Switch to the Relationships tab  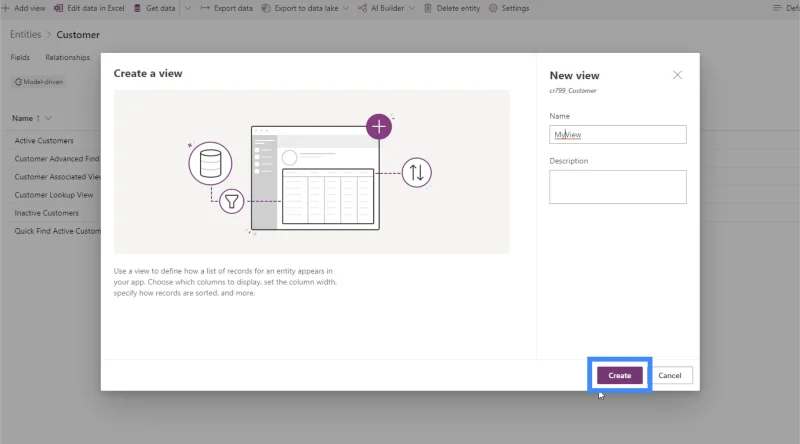(67, 57)
